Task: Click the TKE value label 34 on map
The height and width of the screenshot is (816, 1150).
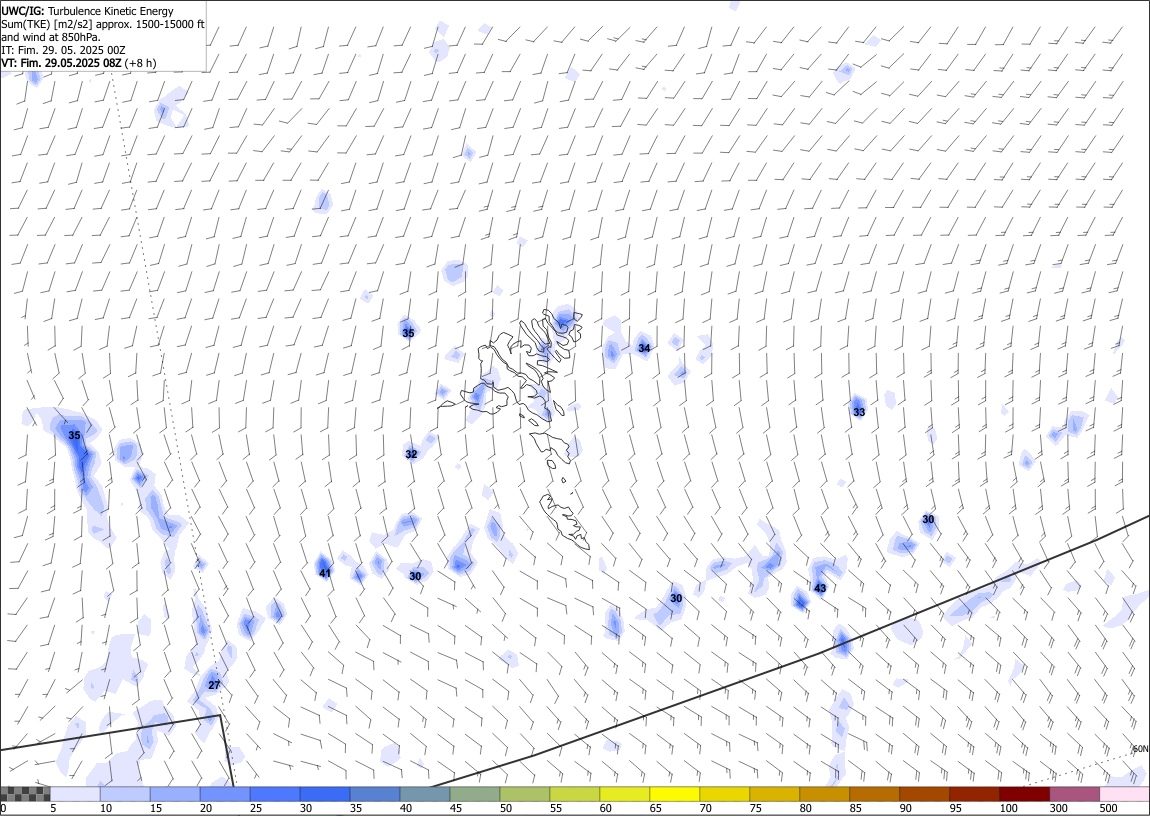Action: [x=644, y=348]
